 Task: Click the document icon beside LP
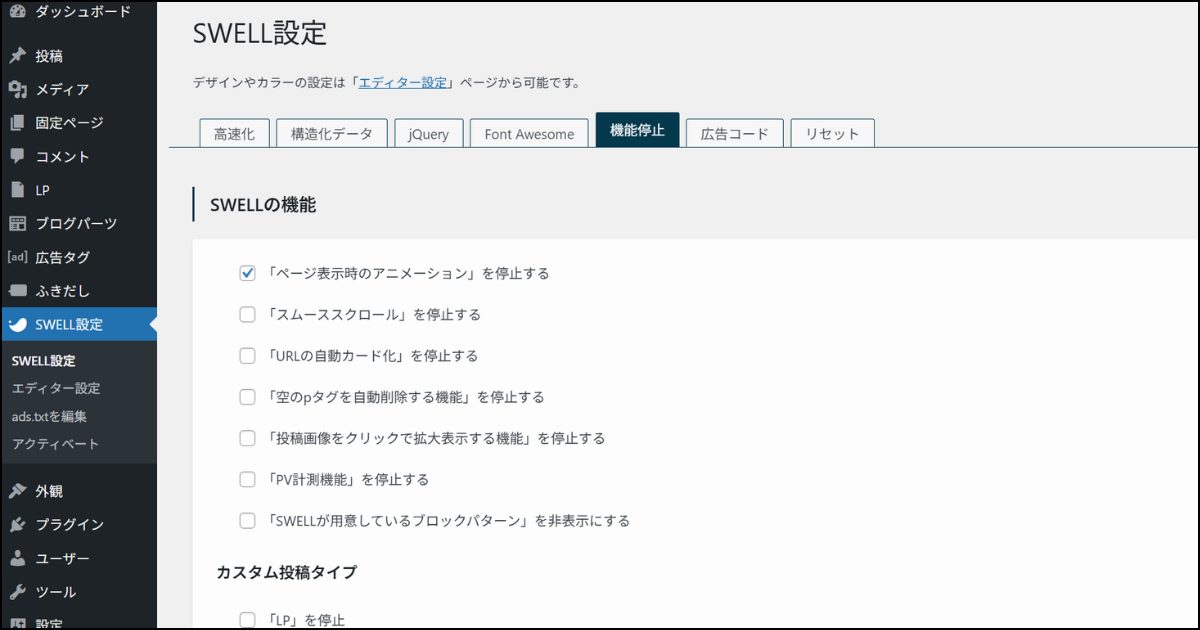pos(17,190)
